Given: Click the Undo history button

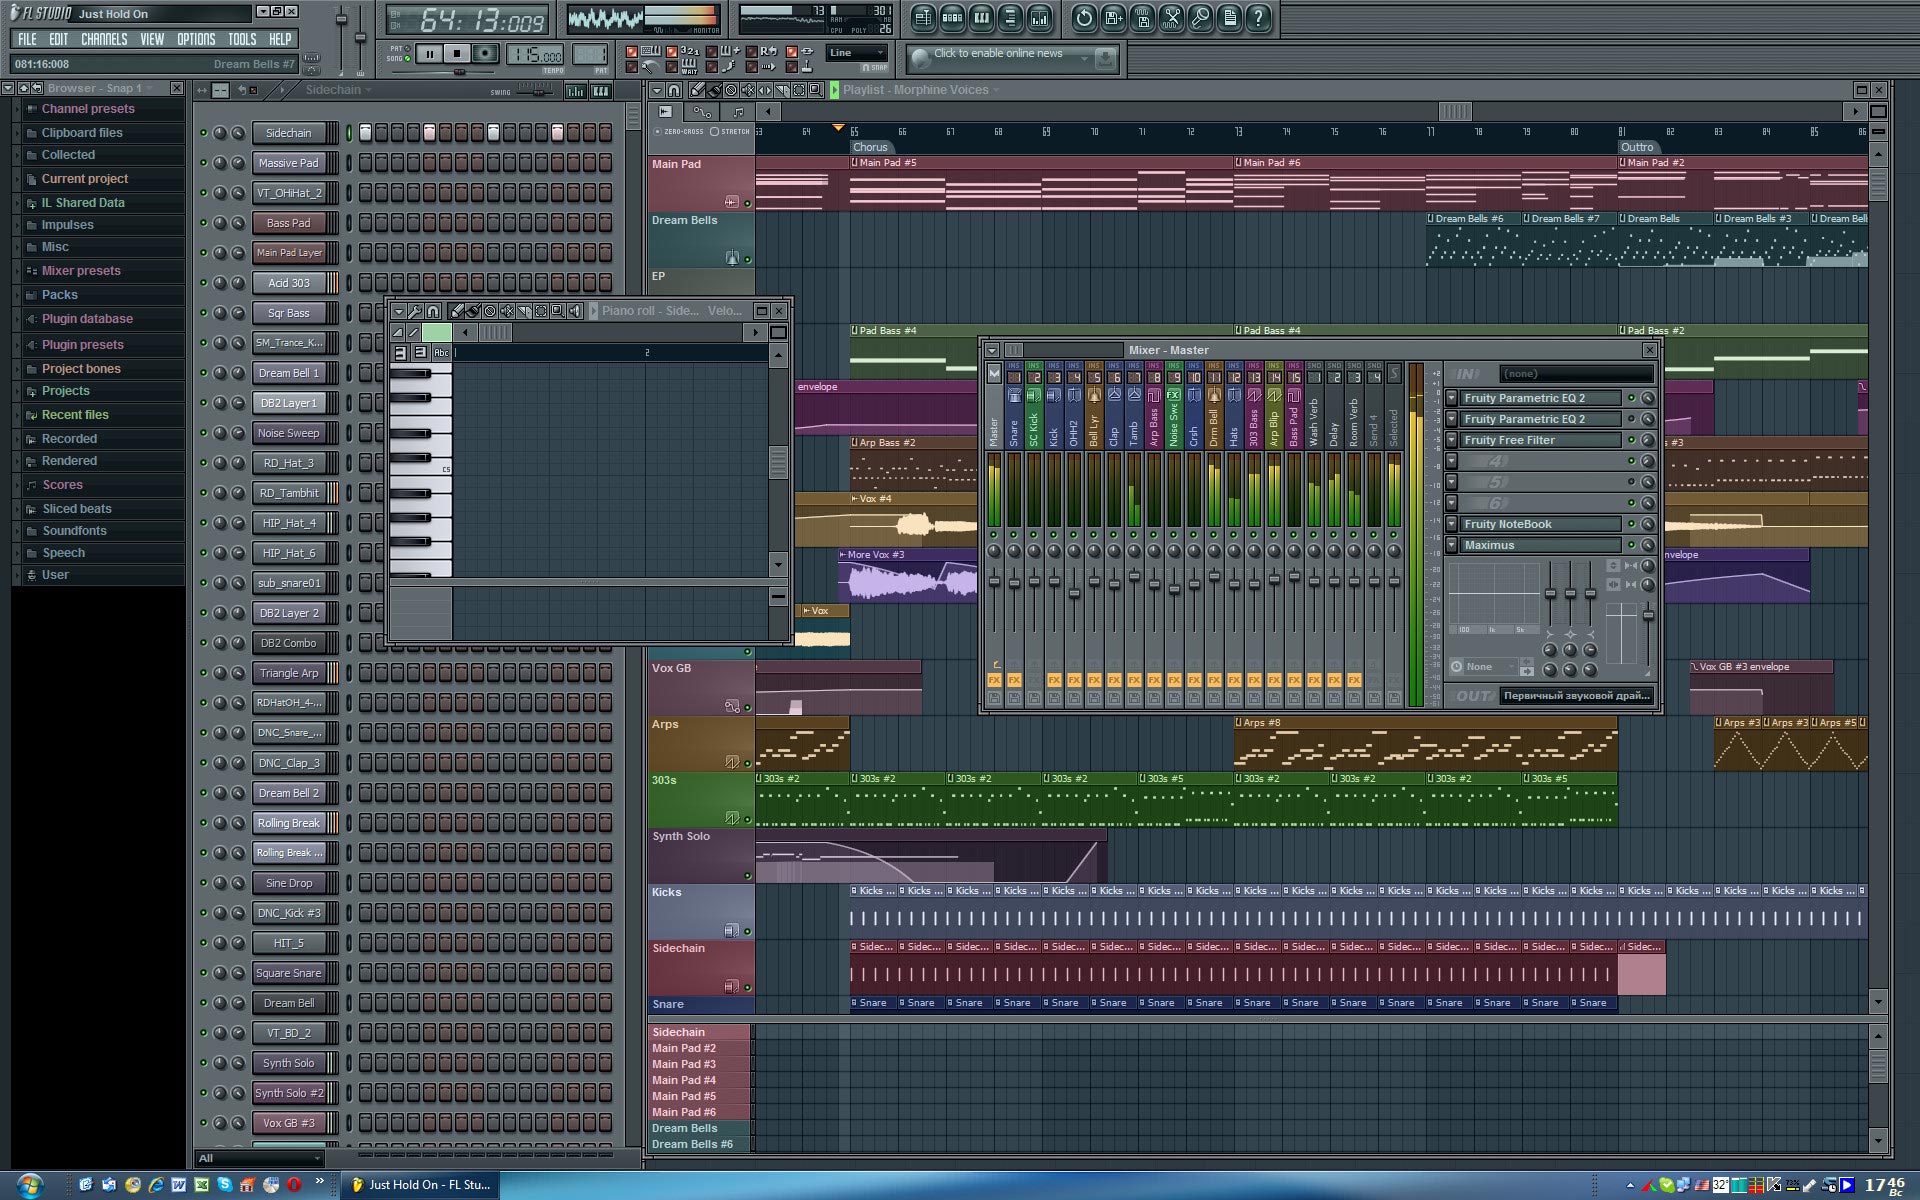Looking at the screenshot, I should (x=1083, y=18).
